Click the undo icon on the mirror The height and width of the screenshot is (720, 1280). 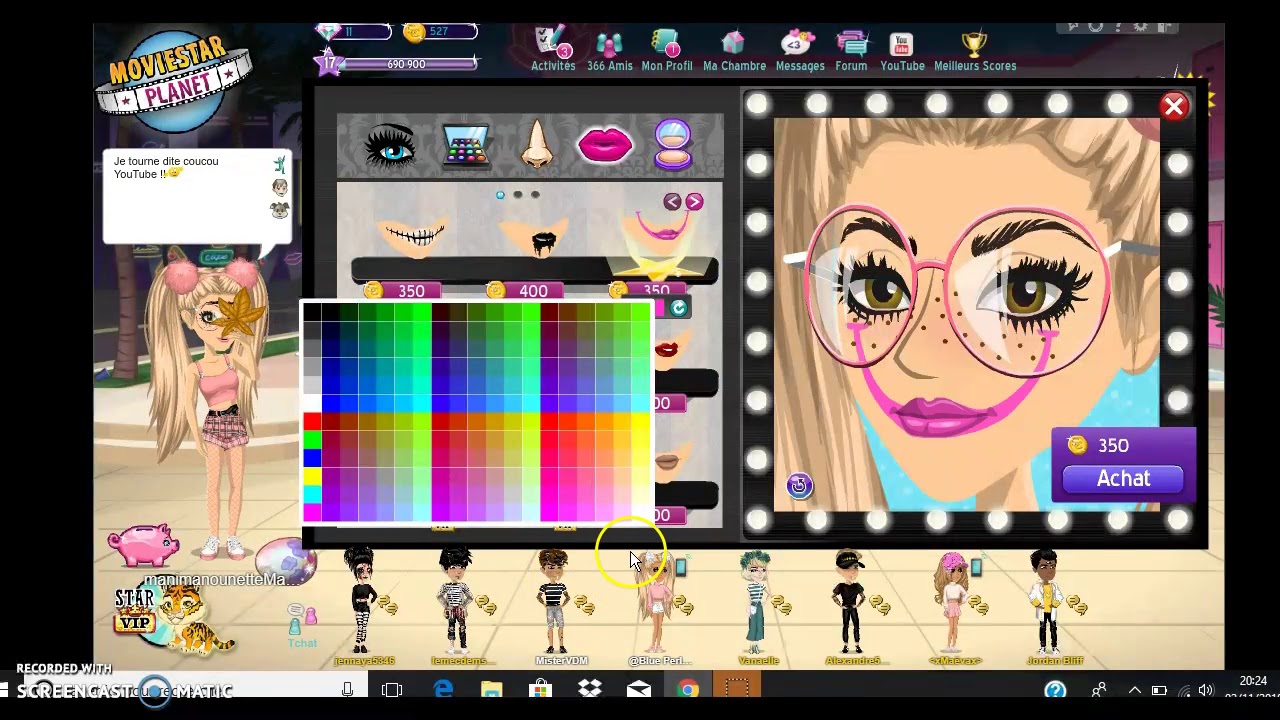tap(799, 485)
